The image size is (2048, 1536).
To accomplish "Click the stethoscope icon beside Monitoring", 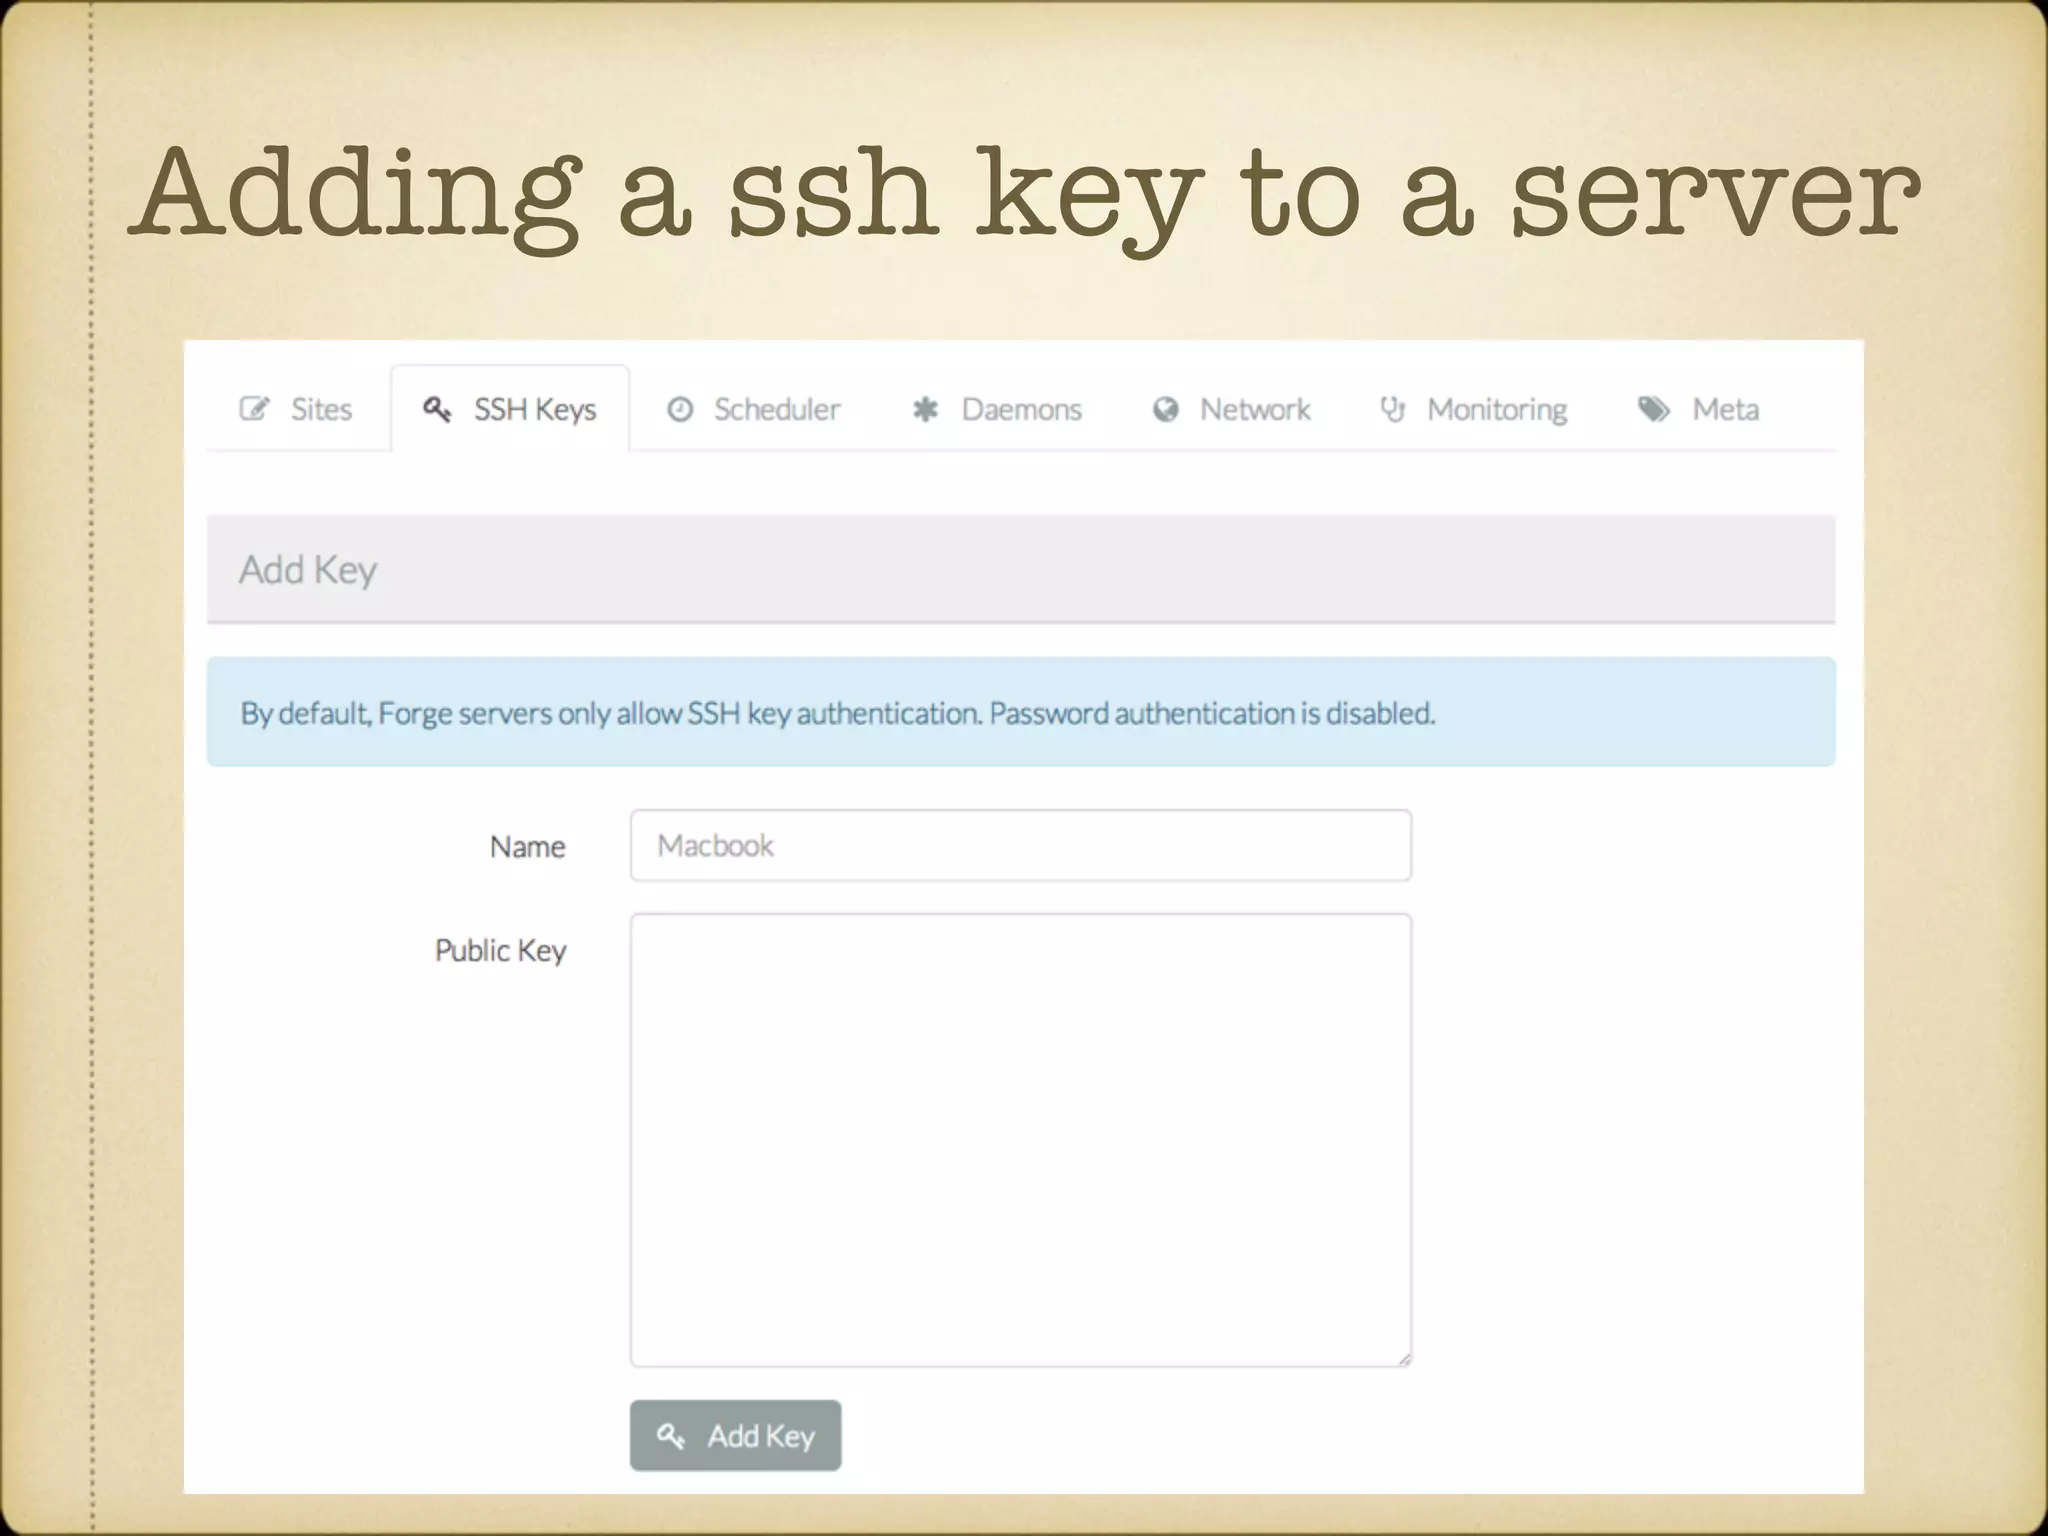I will click(1392, 409).
